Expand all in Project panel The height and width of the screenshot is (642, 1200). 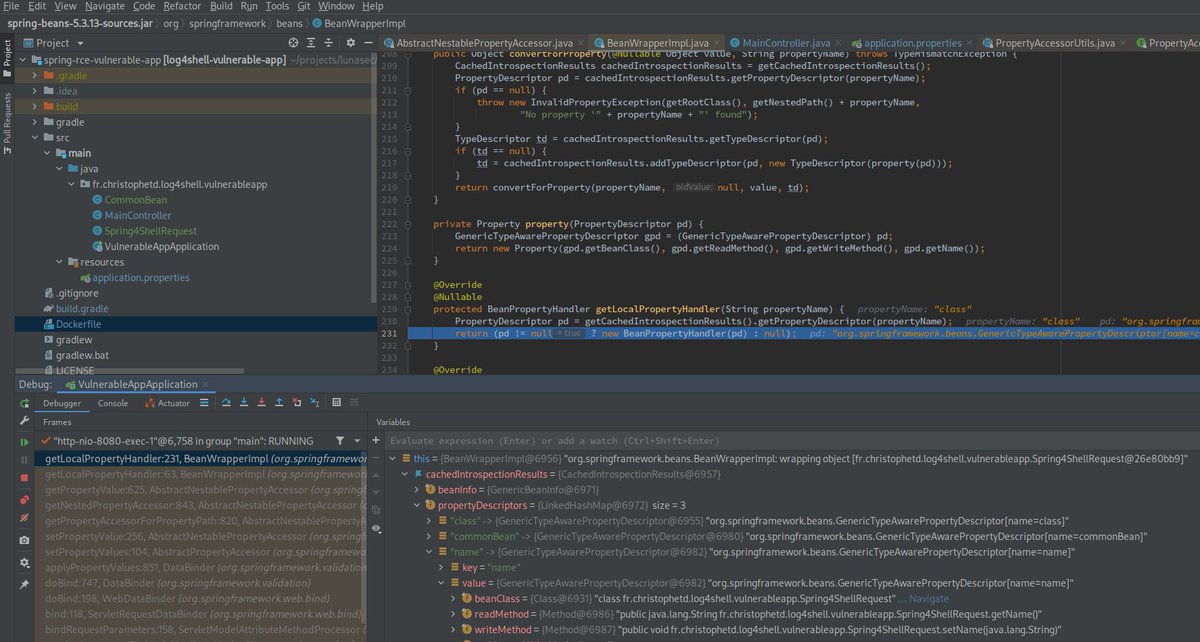[311, 43]
